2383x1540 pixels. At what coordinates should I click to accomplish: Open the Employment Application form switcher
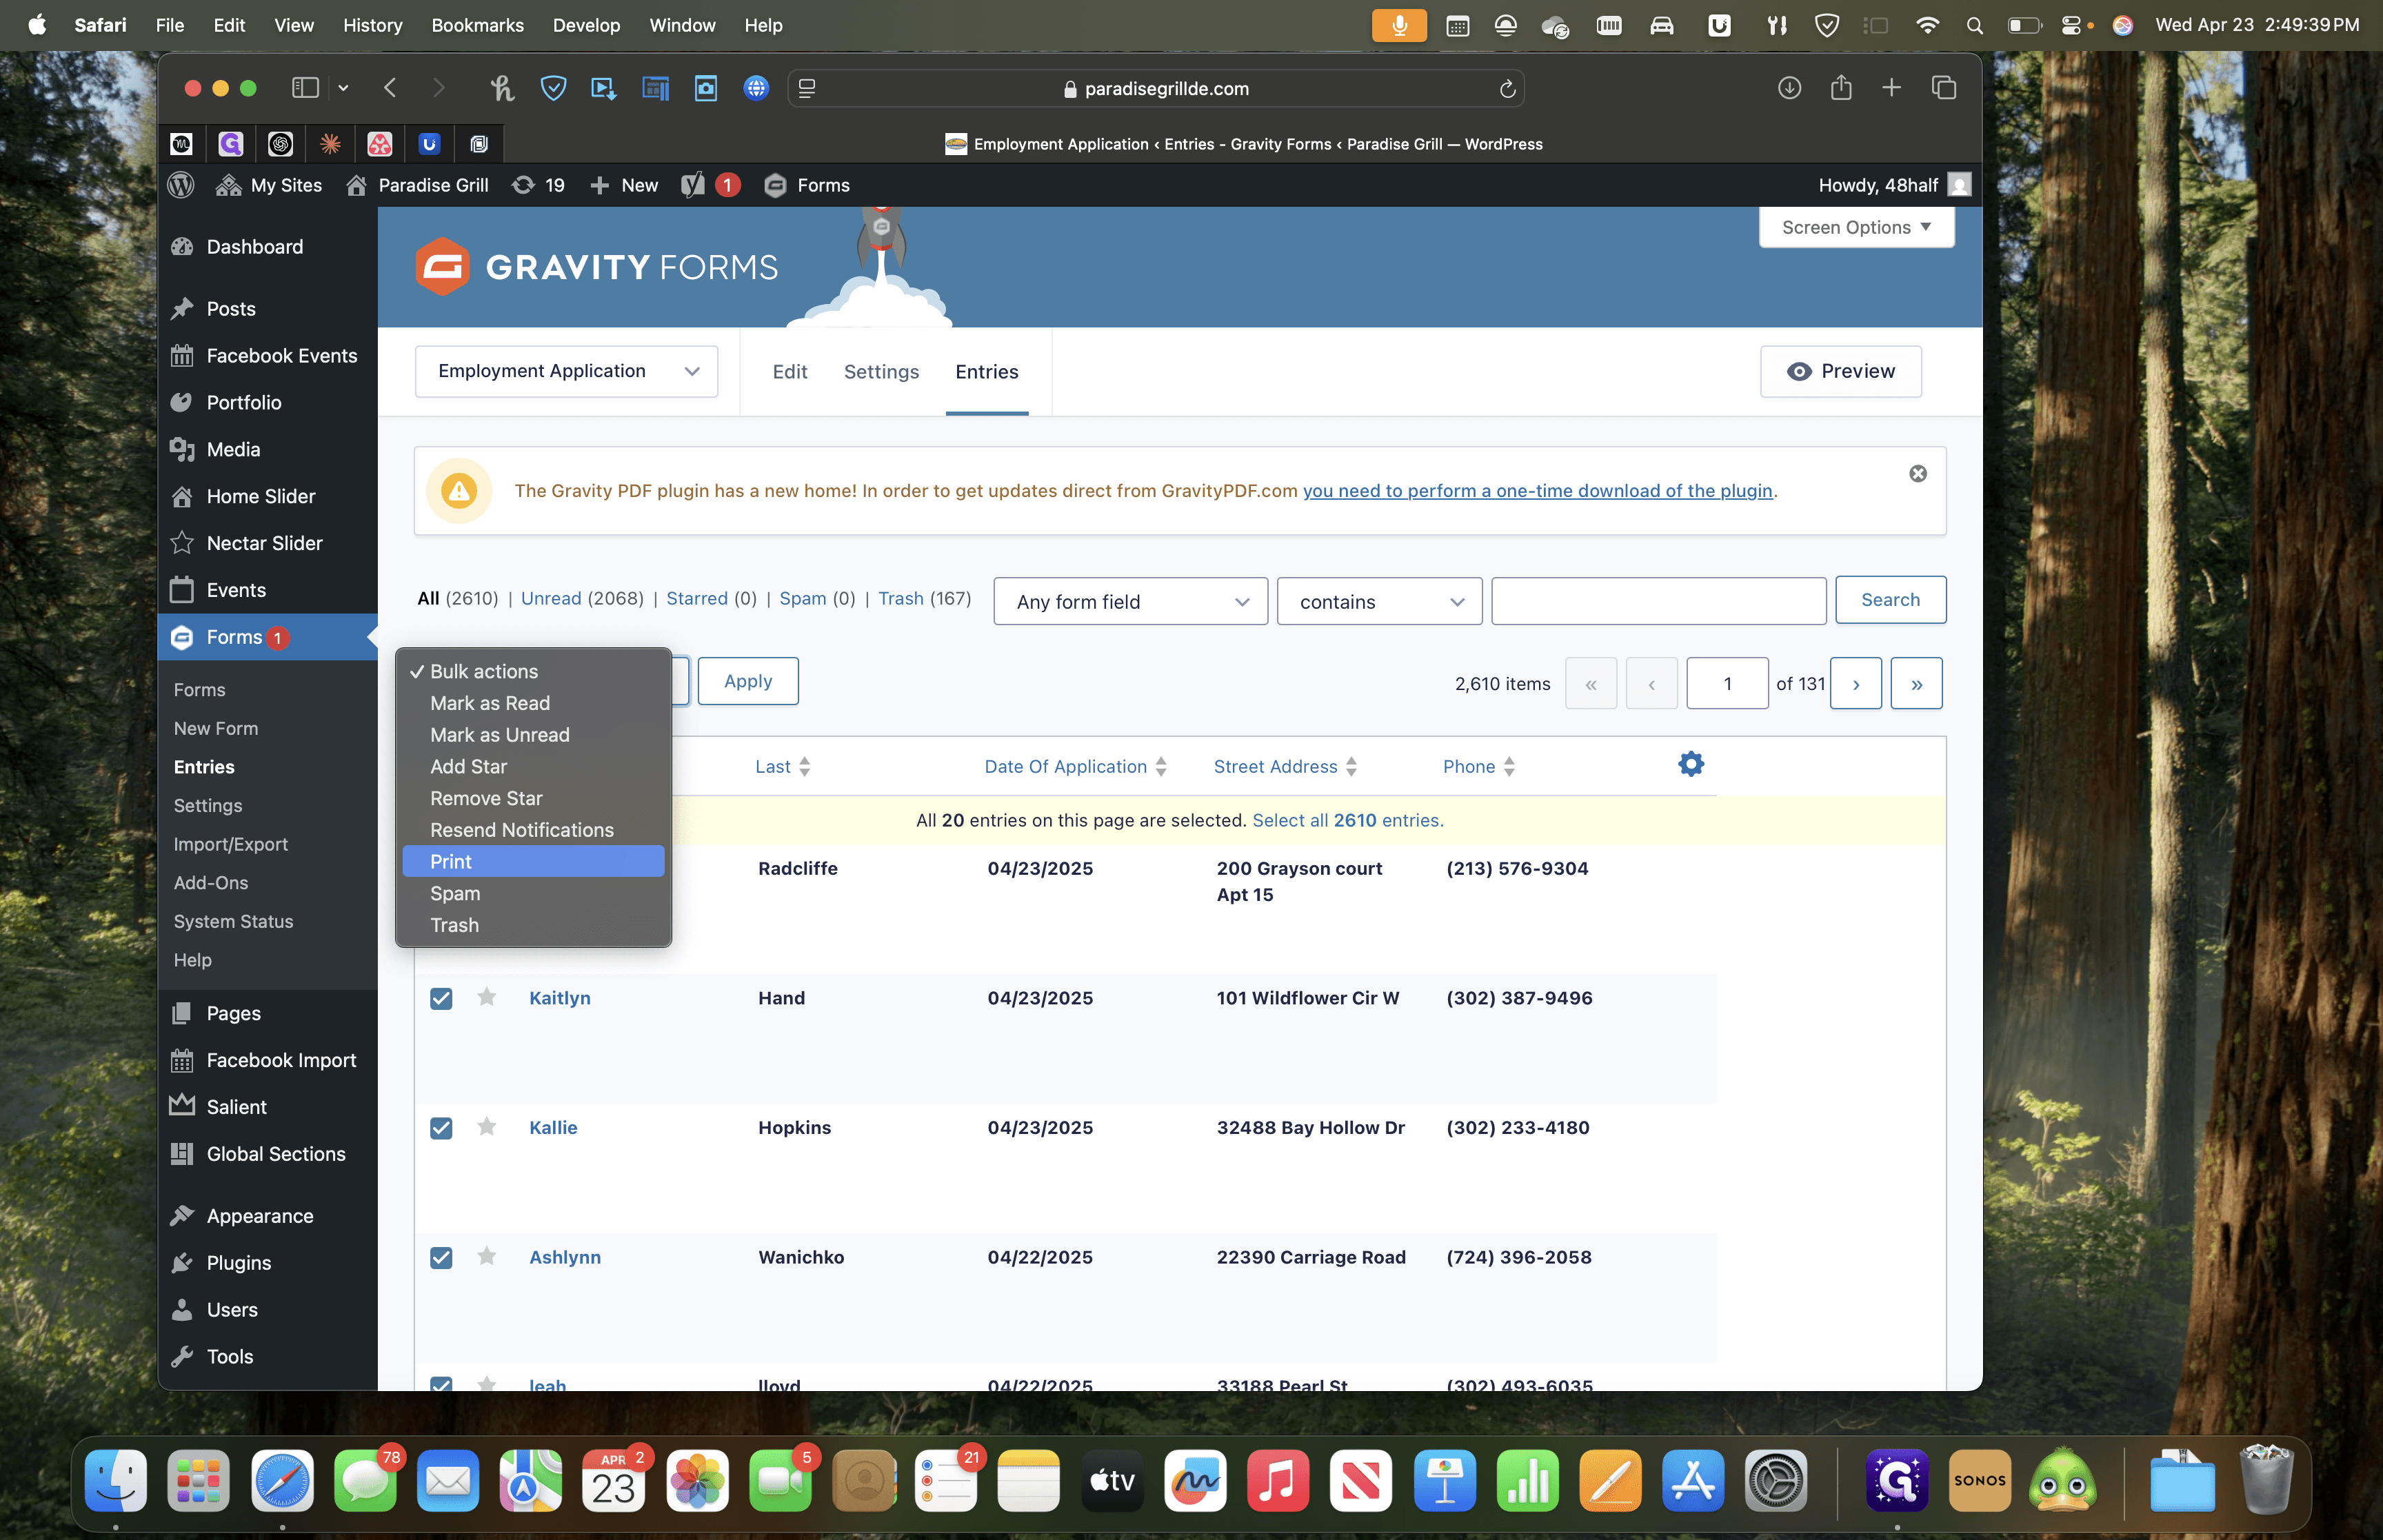(566, 371)
